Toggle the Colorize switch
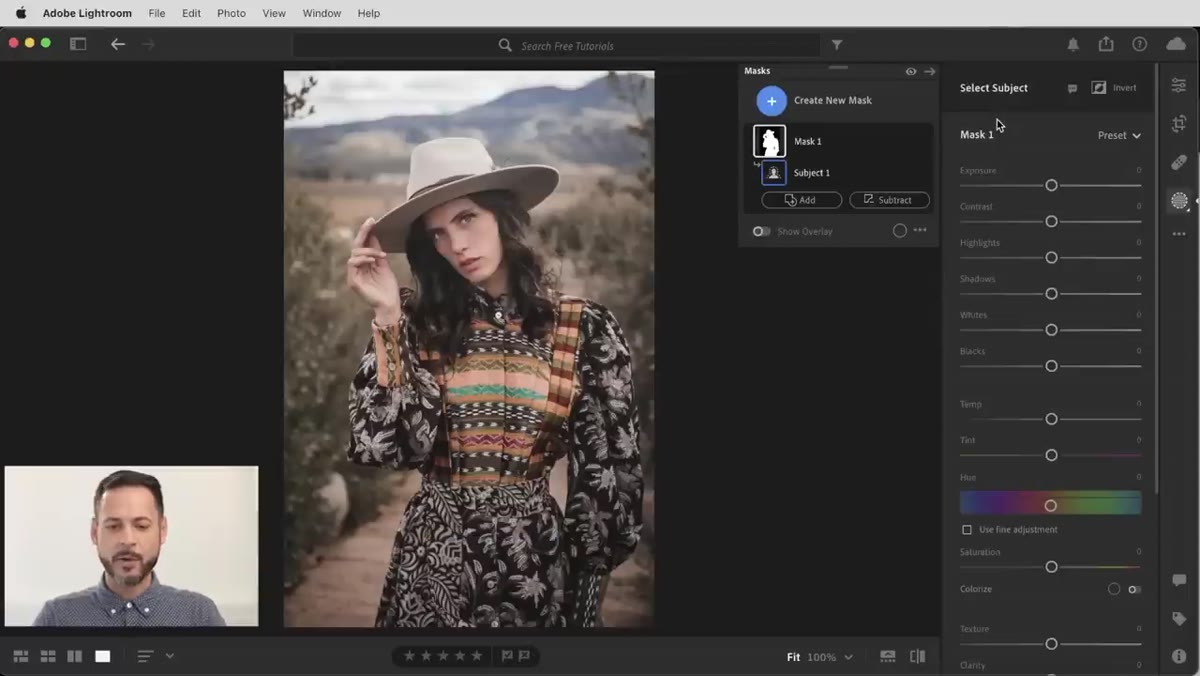The width and height of the screenshot is (1200, 676). point(1134,589)
